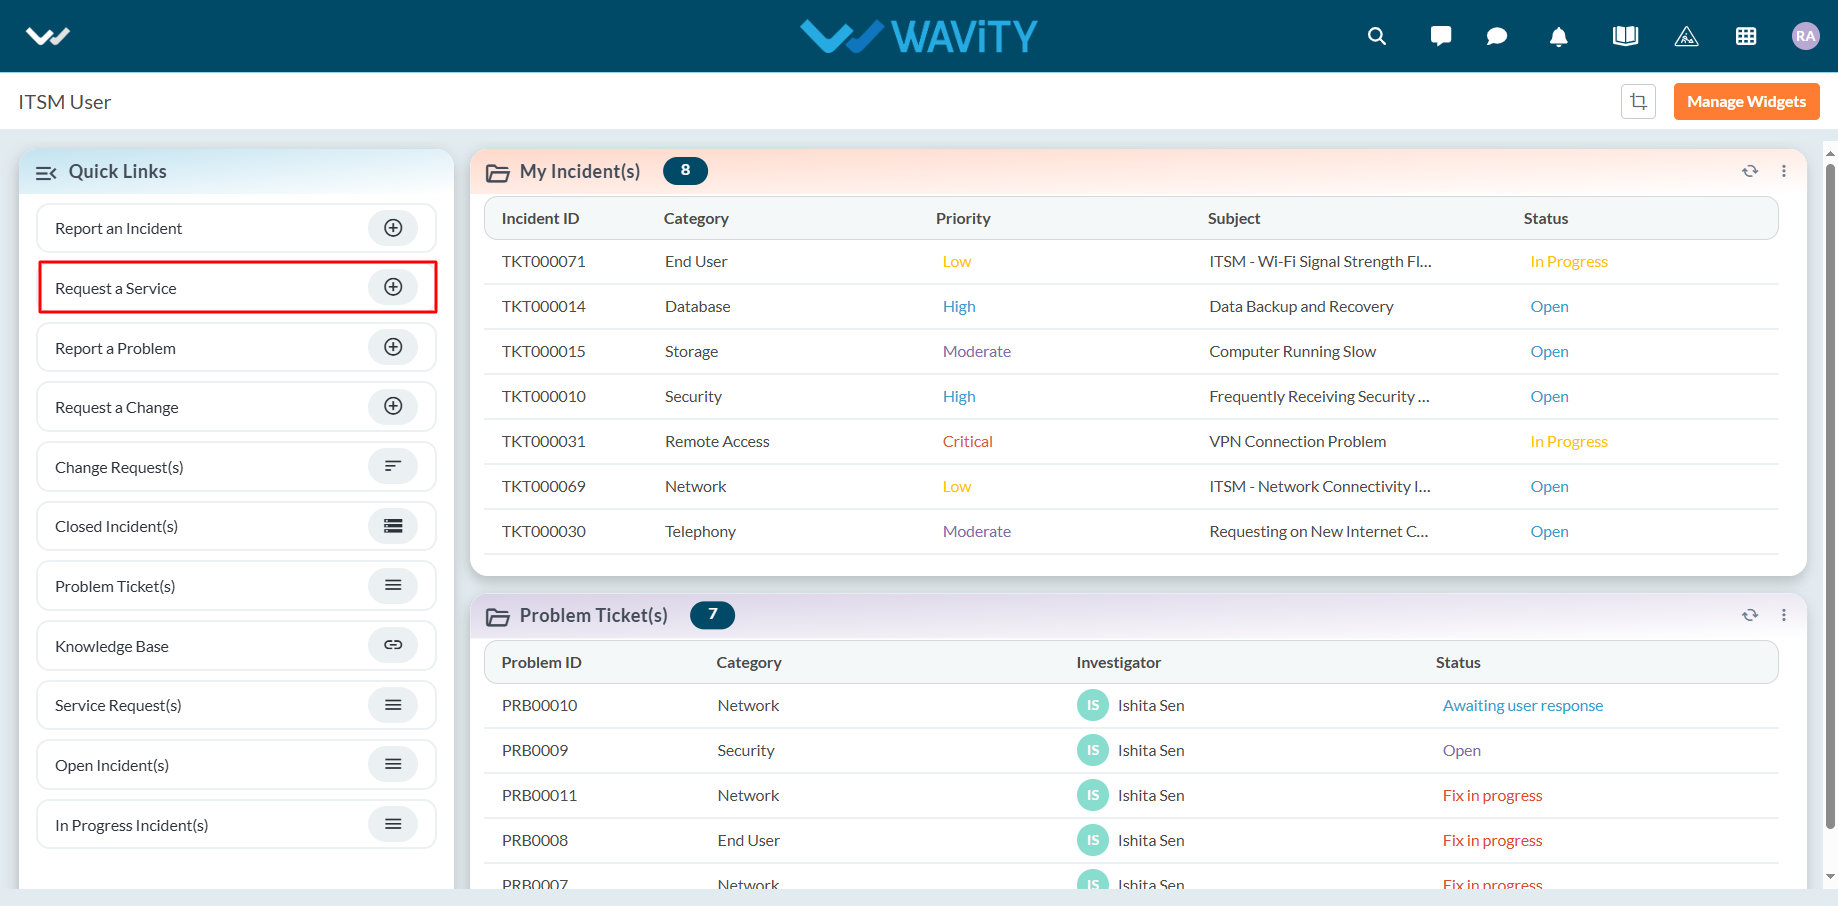The image size is (1838, 906).
Task: Click plus icon for Report an Incident
Action: 393,228
